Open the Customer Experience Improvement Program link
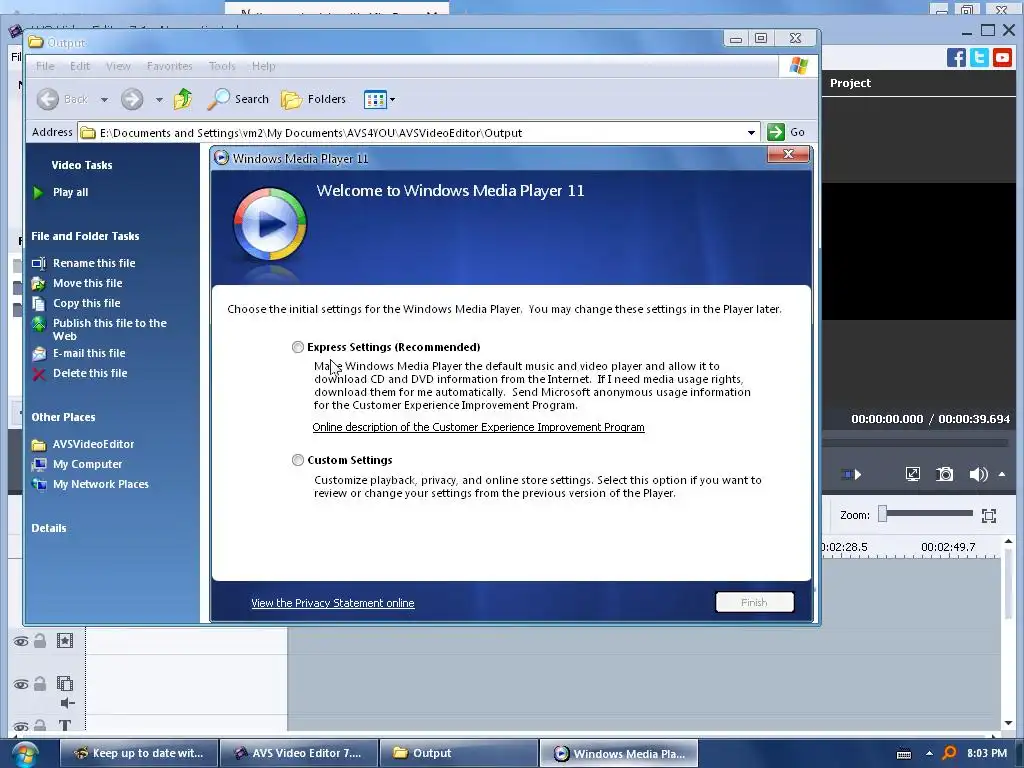The image size is (1024, 768). [478, 427]
